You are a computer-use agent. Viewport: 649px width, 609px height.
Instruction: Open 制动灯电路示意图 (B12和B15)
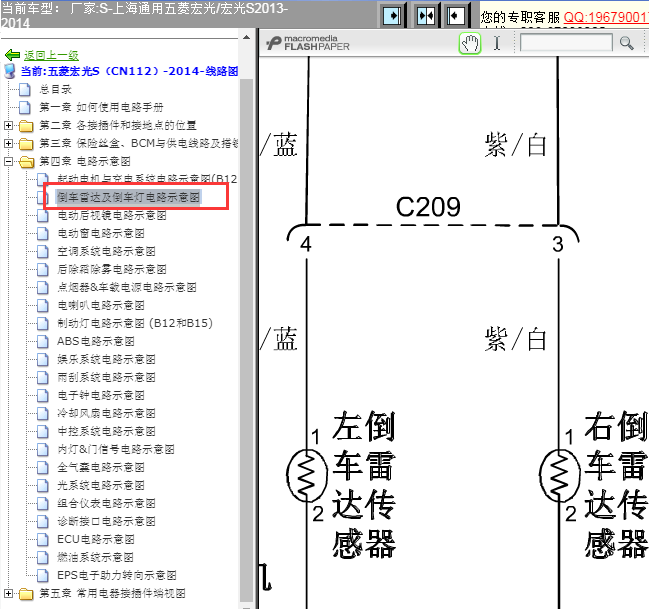tap(135, 323)
